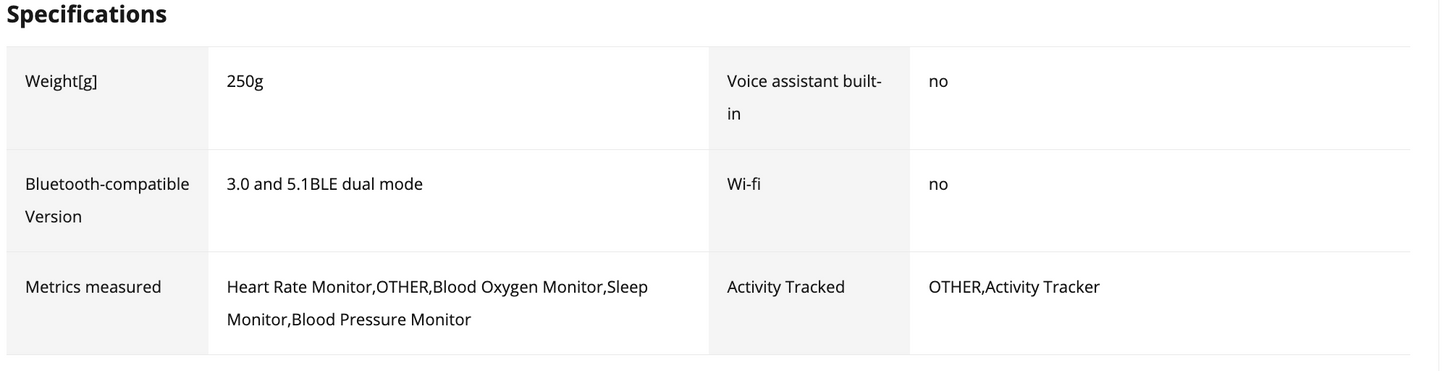Click the 'Activity Tracker' word in last row
Screen dimensions: 1445x371
point(1043,287)
